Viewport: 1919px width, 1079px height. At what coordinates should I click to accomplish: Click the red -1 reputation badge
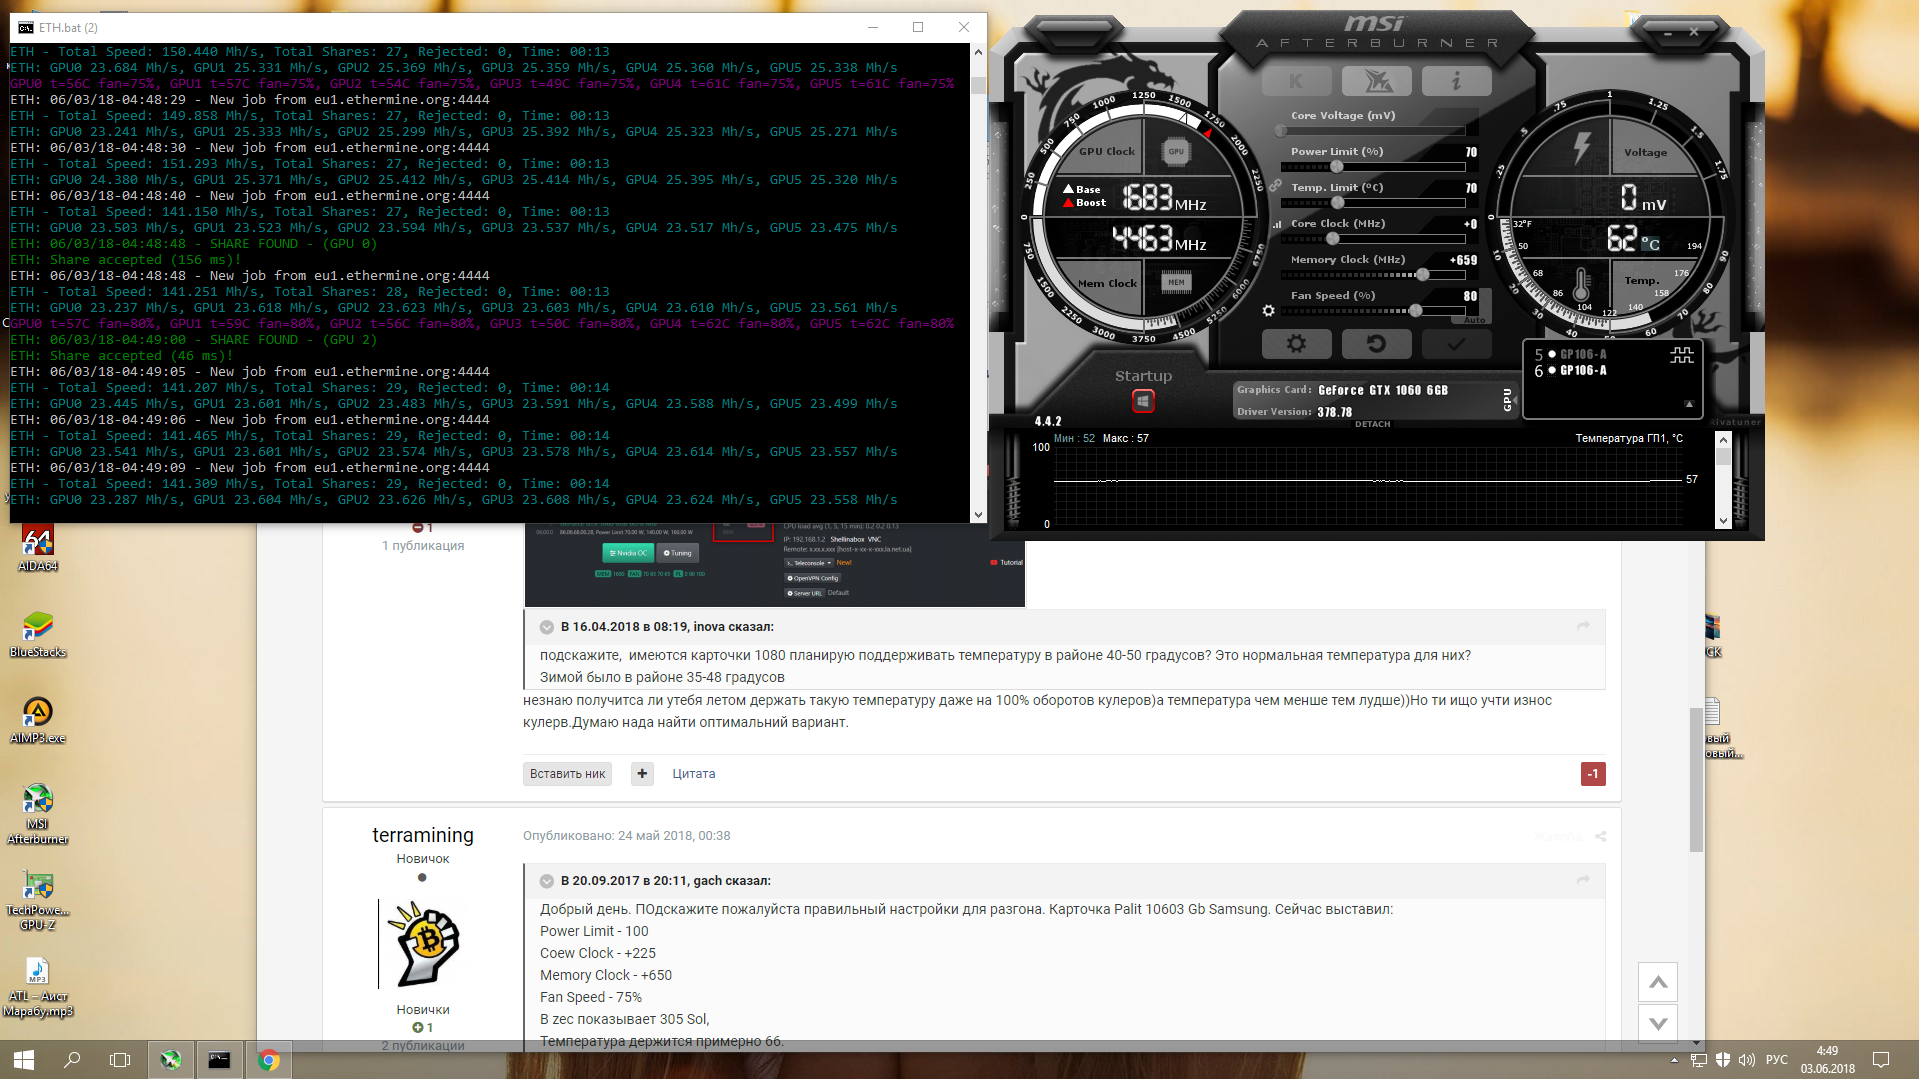(x=1593, y=774)
